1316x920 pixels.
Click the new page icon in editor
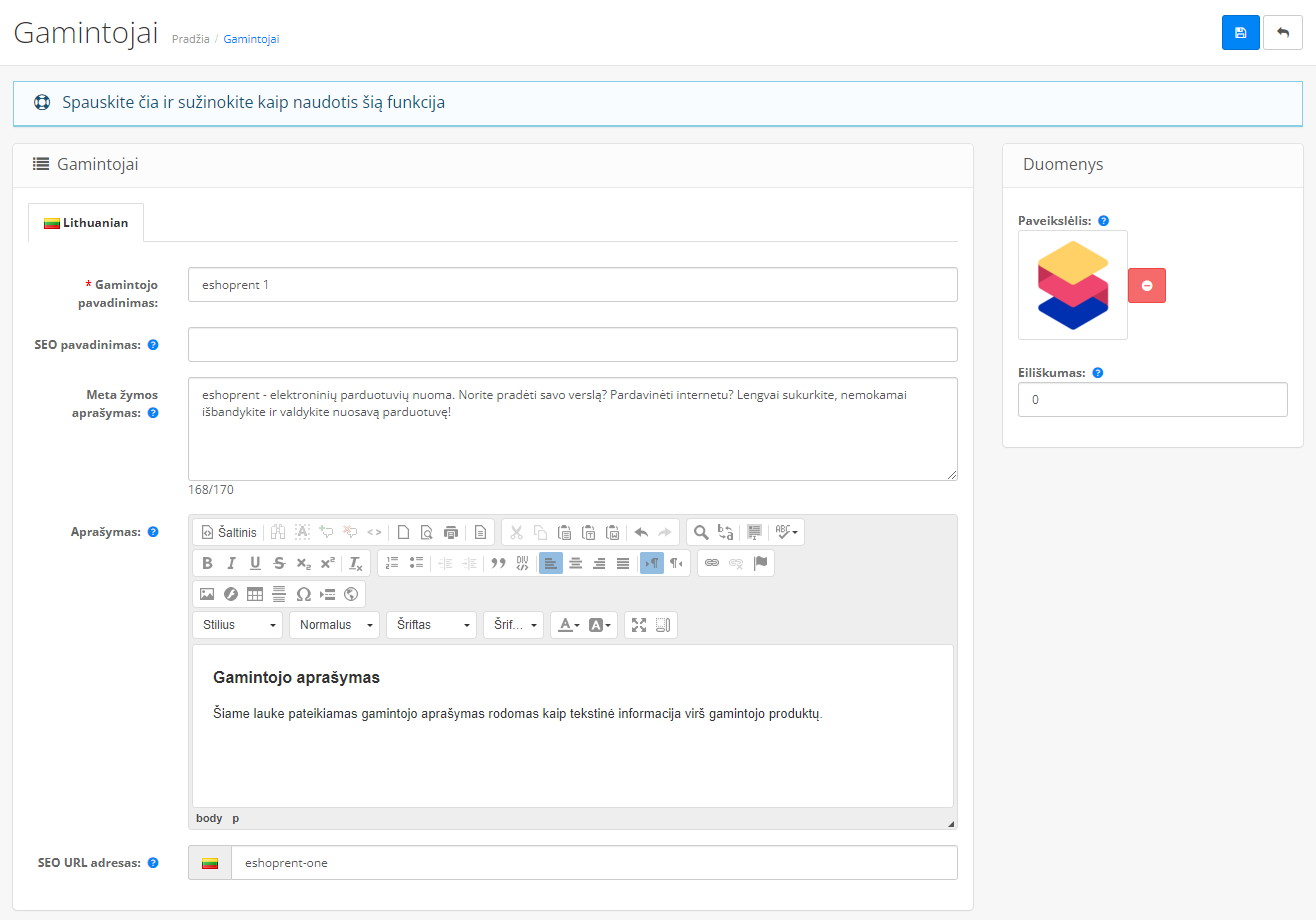click(x=404, y=532)
